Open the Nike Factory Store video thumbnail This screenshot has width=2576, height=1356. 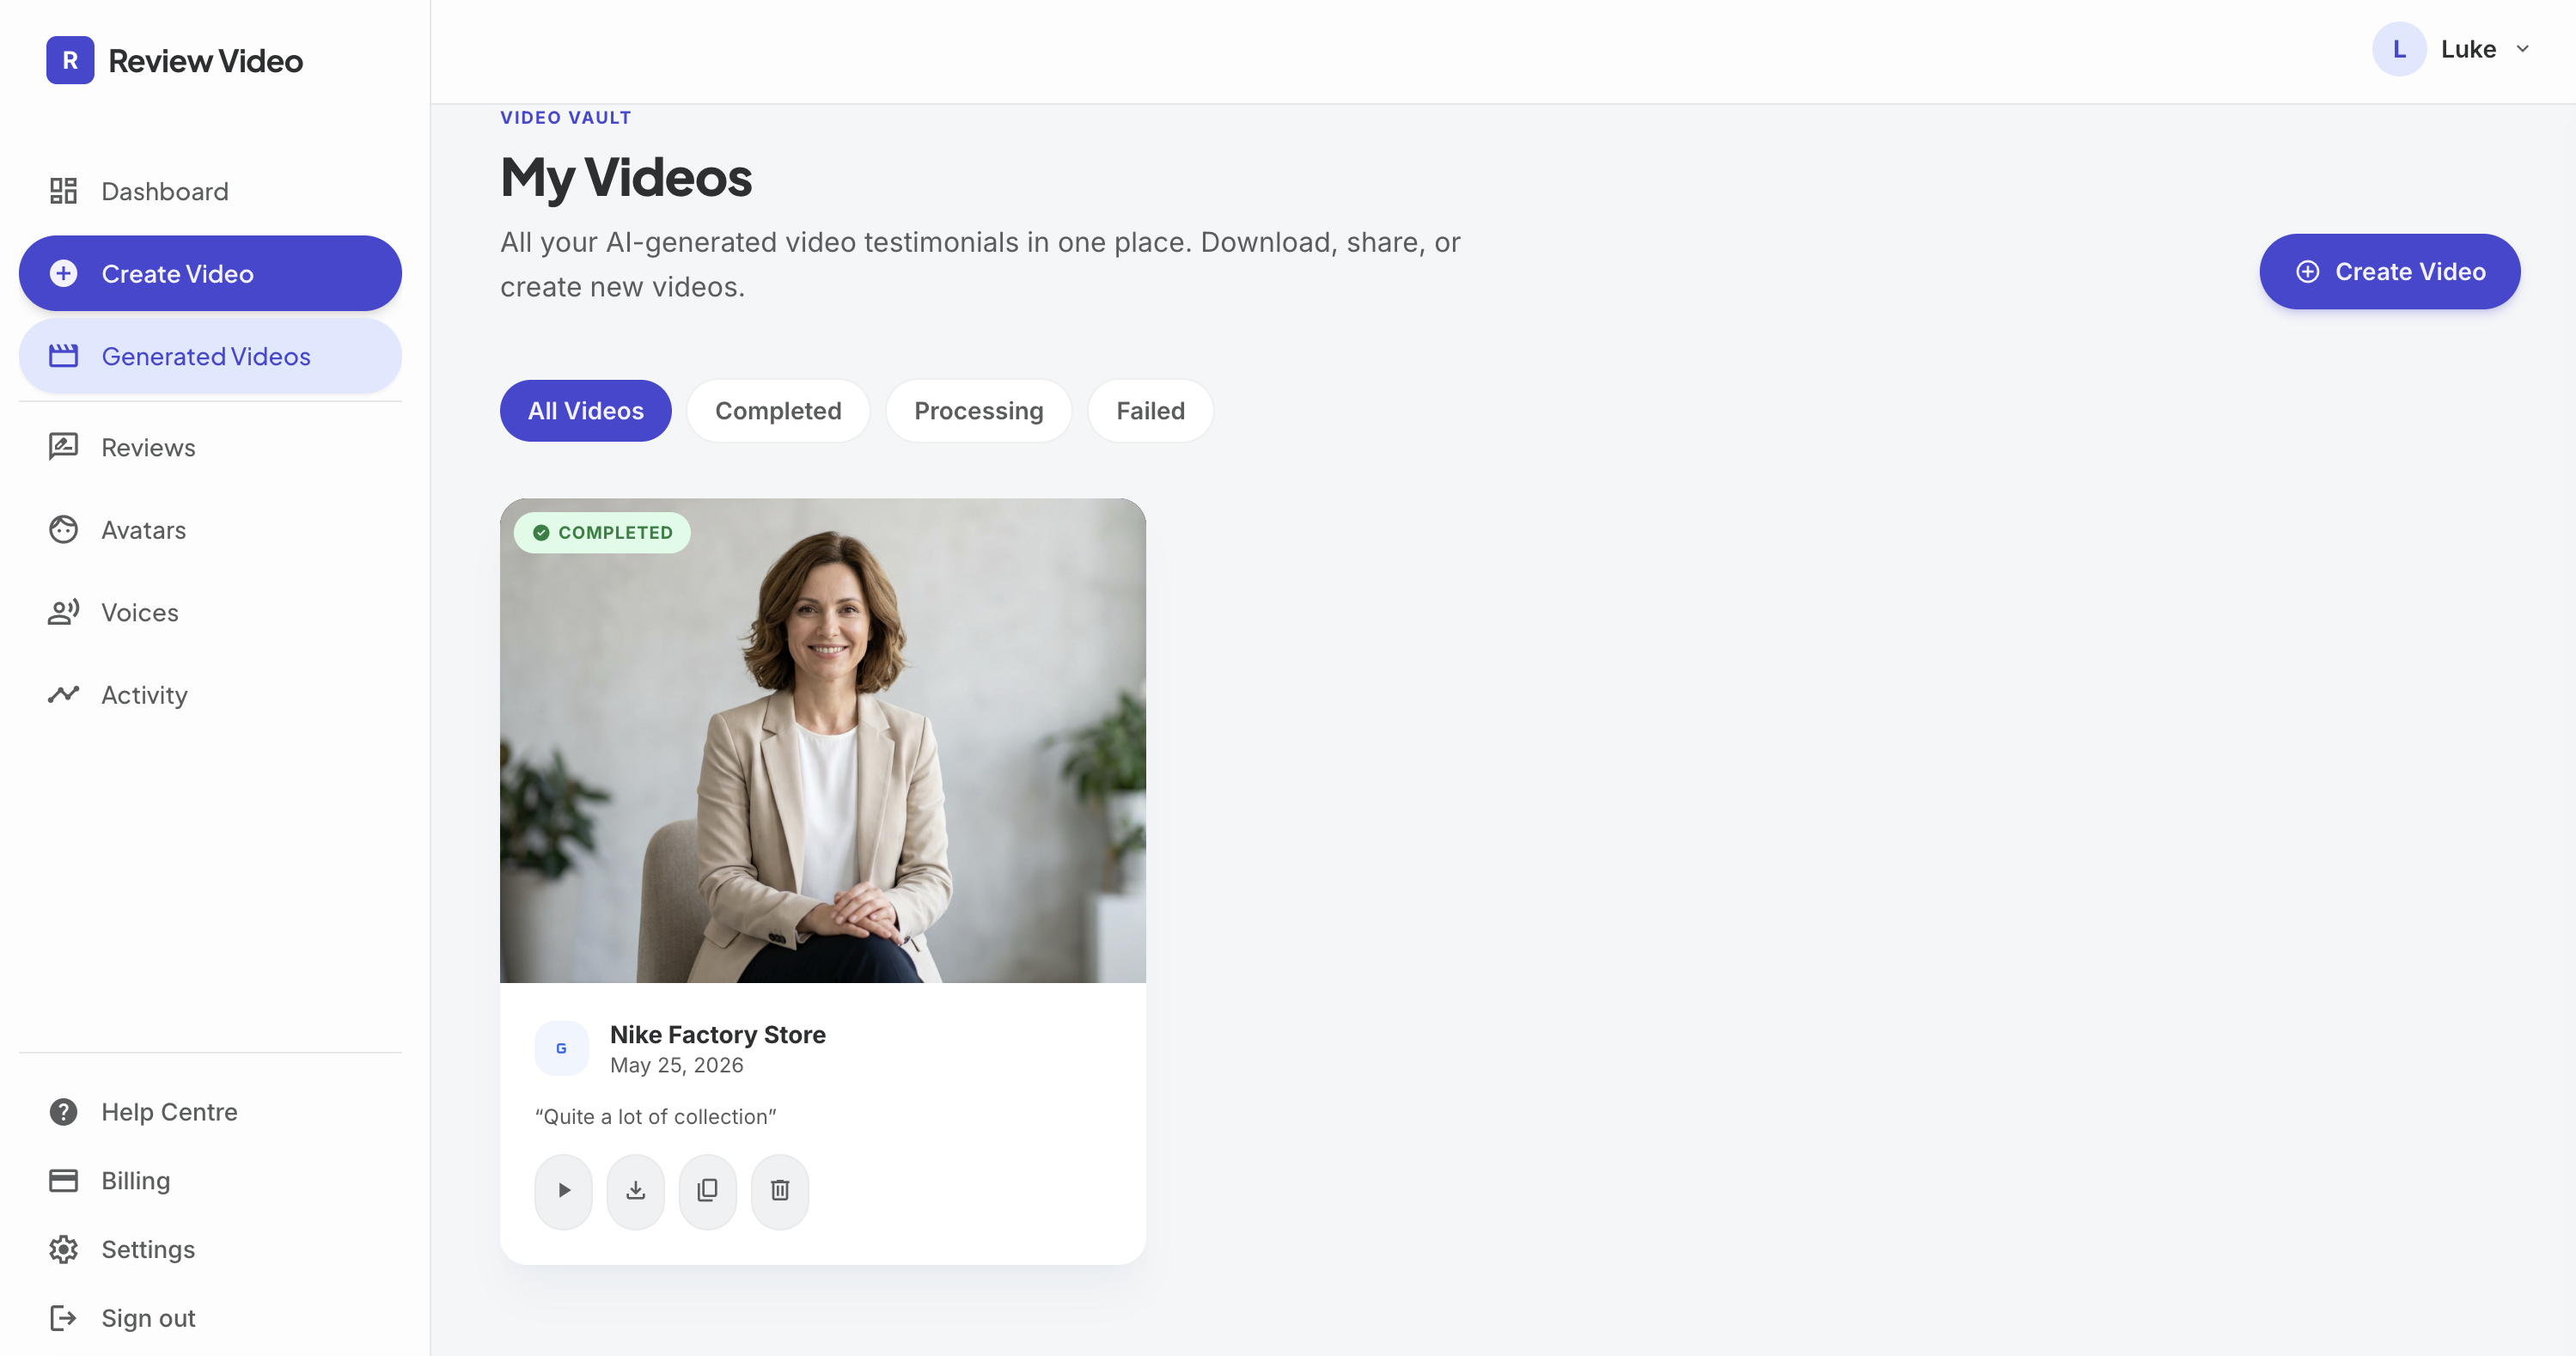[x=823, y=741]
